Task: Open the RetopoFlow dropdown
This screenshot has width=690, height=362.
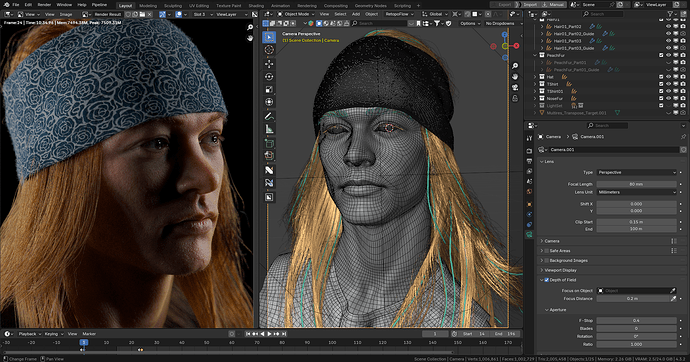Action: [x=400, y=14]
